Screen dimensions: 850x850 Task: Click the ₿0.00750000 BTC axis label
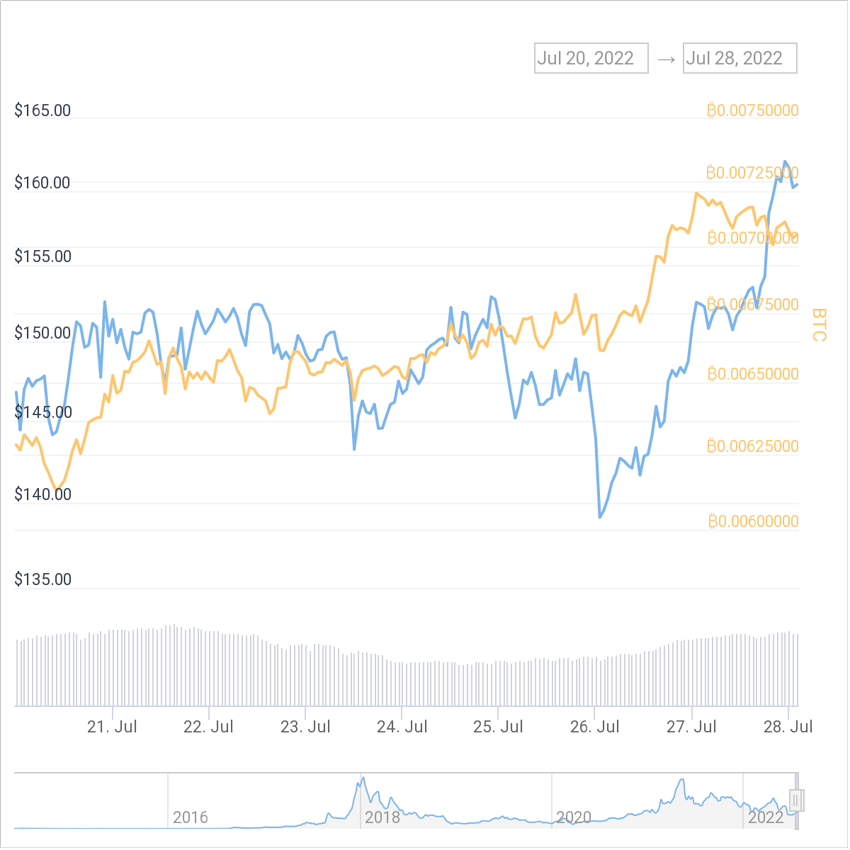752,110
